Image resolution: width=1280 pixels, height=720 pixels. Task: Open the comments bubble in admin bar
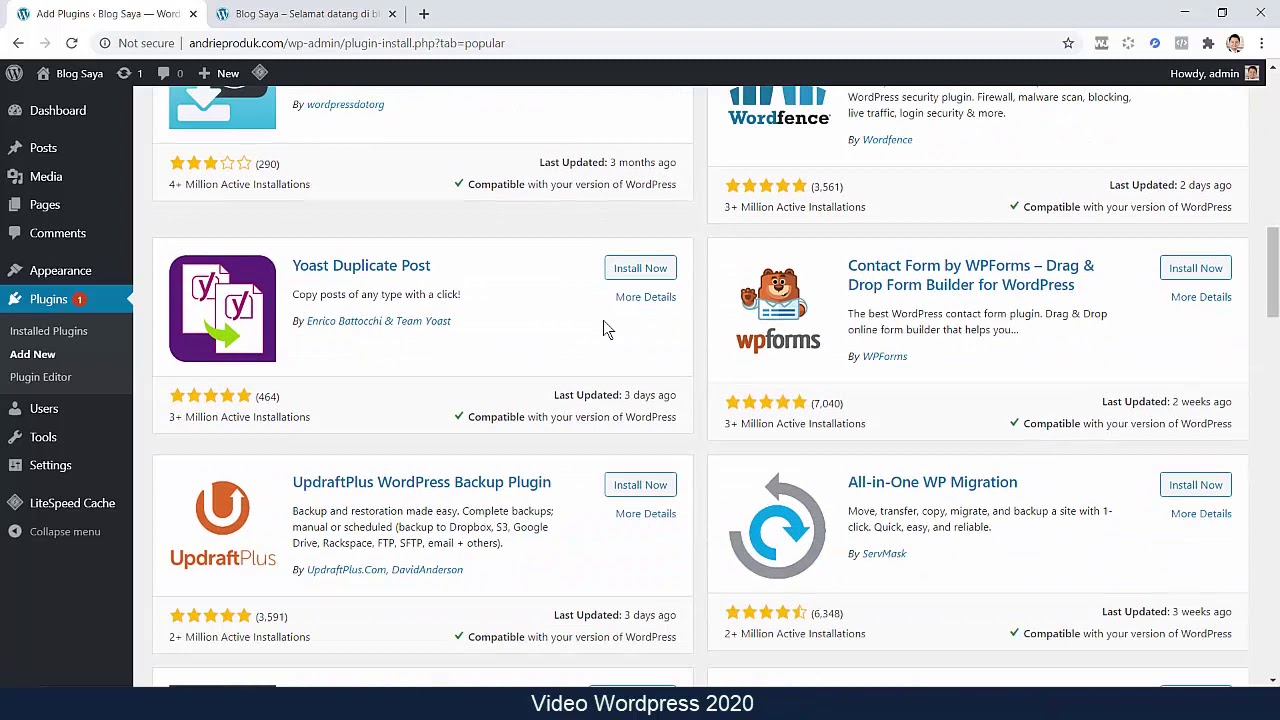click(x=169, y=73)
